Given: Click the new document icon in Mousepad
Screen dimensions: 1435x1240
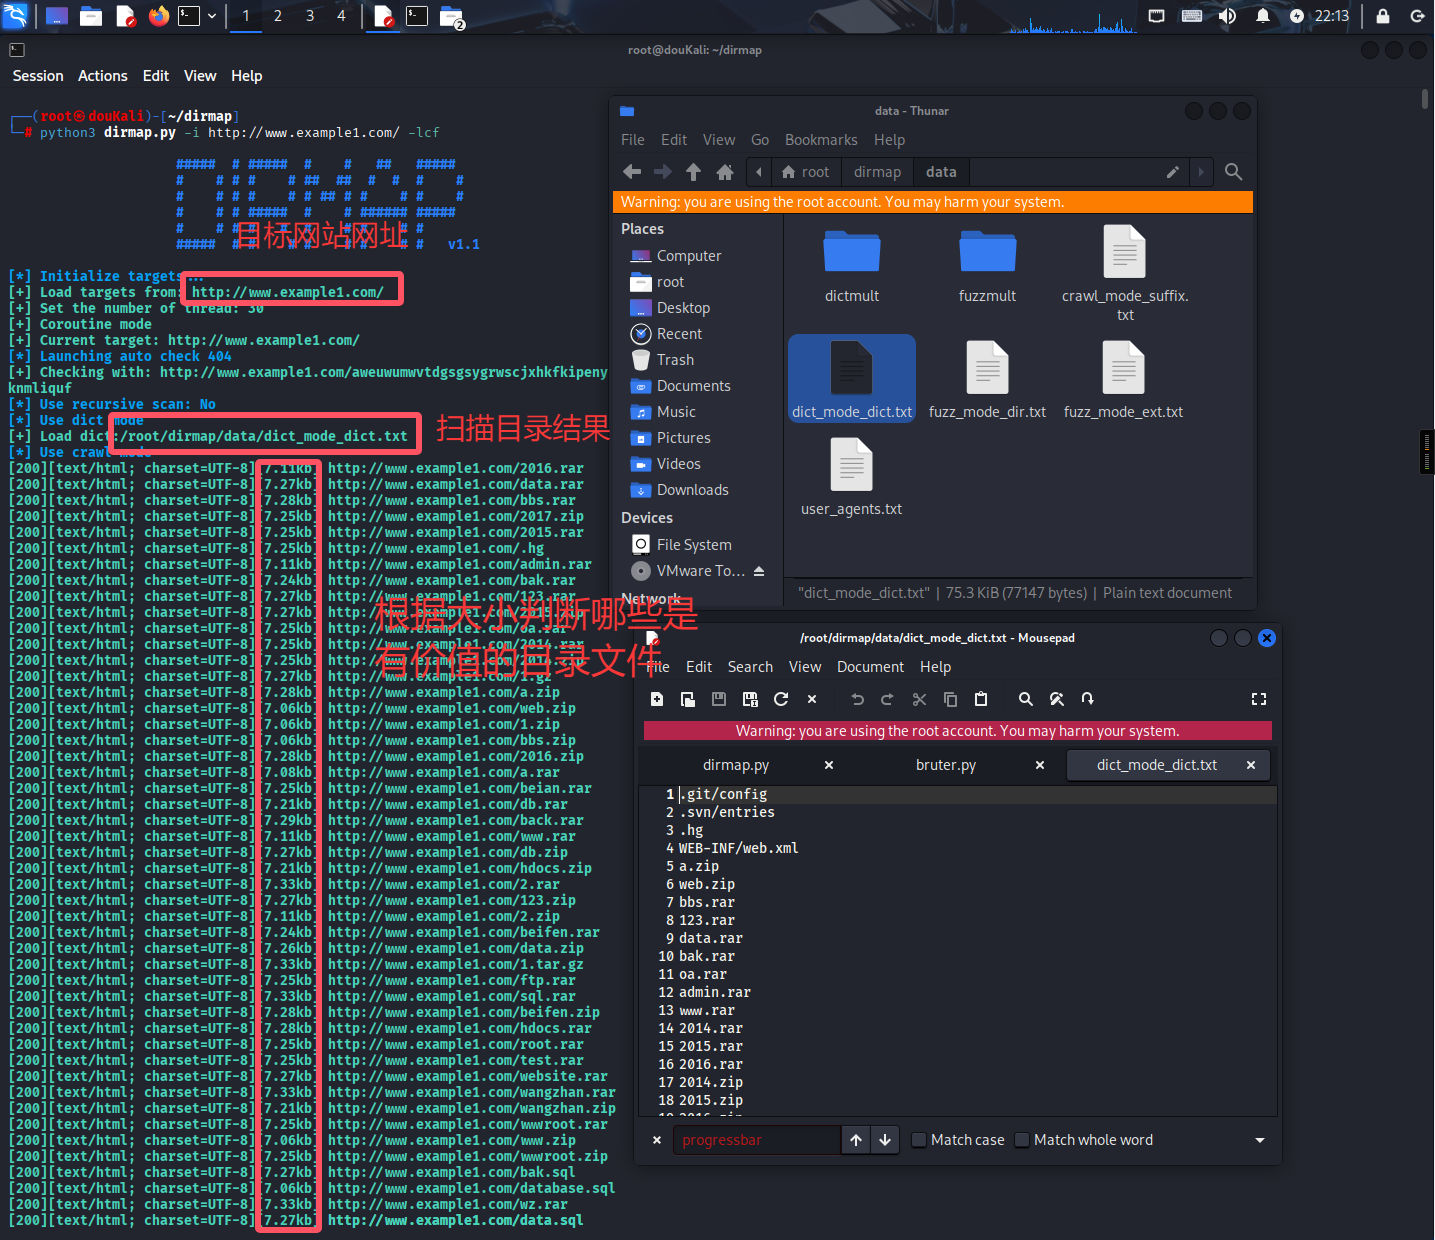Looking at the screenshot, I should point(657,699).
